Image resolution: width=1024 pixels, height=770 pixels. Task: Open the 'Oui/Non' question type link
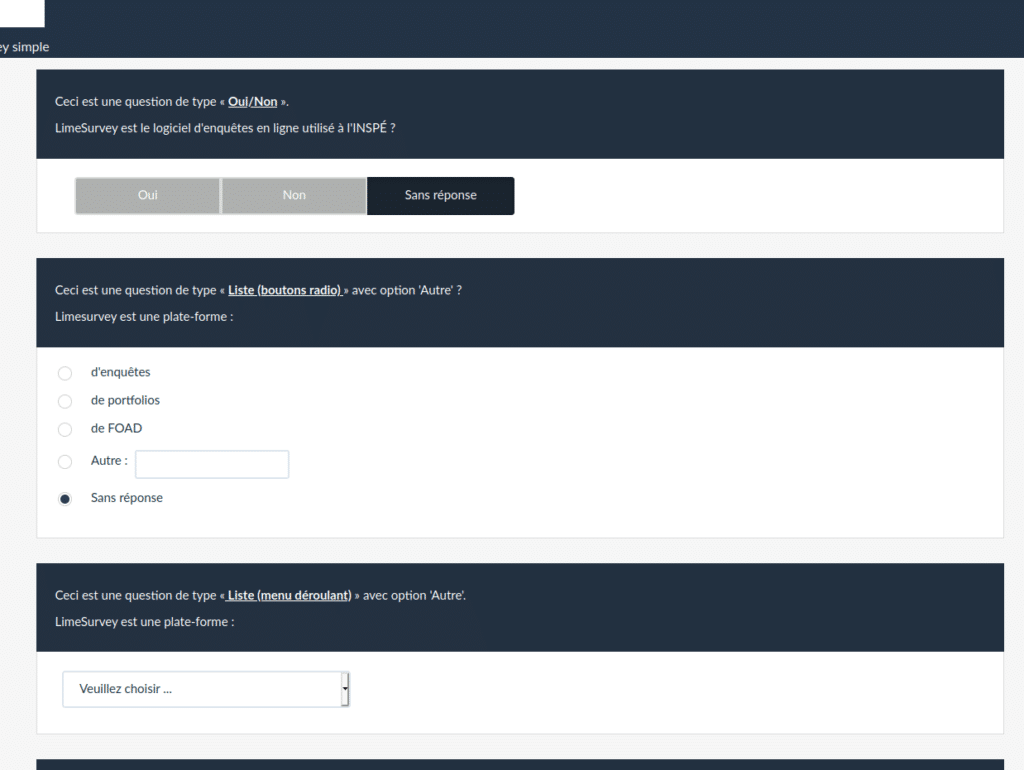coord(253,102)
